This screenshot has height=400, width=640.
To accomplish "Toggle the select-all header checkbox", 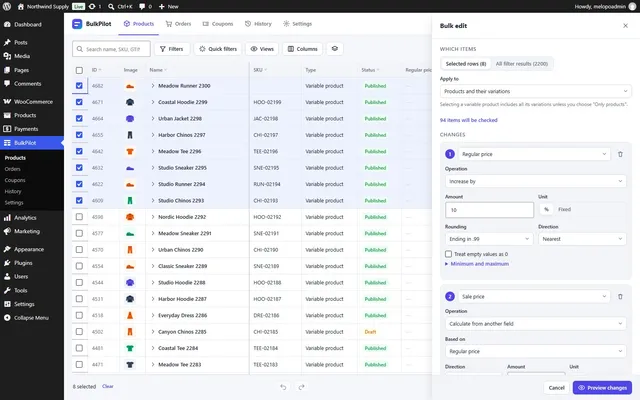I will coord(79,70).
